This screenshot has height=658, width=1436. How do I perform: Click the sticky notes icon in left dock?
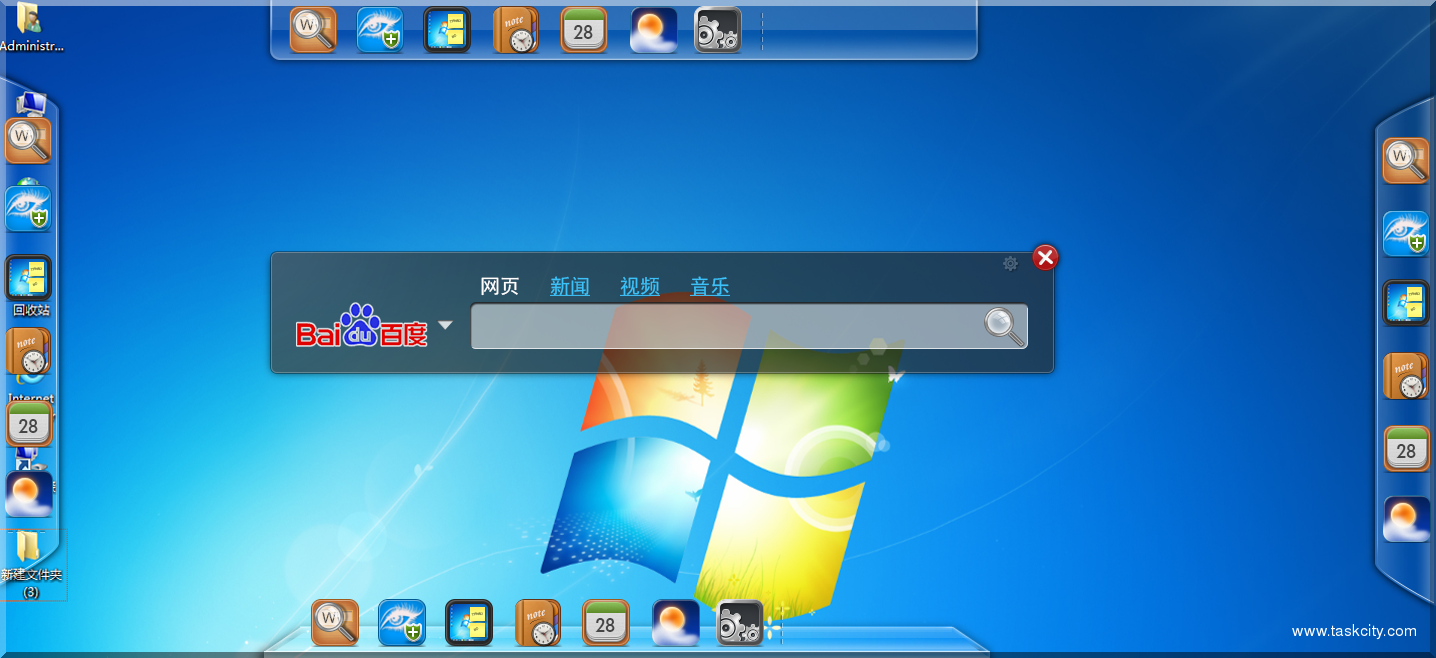[x=28, y=277]
